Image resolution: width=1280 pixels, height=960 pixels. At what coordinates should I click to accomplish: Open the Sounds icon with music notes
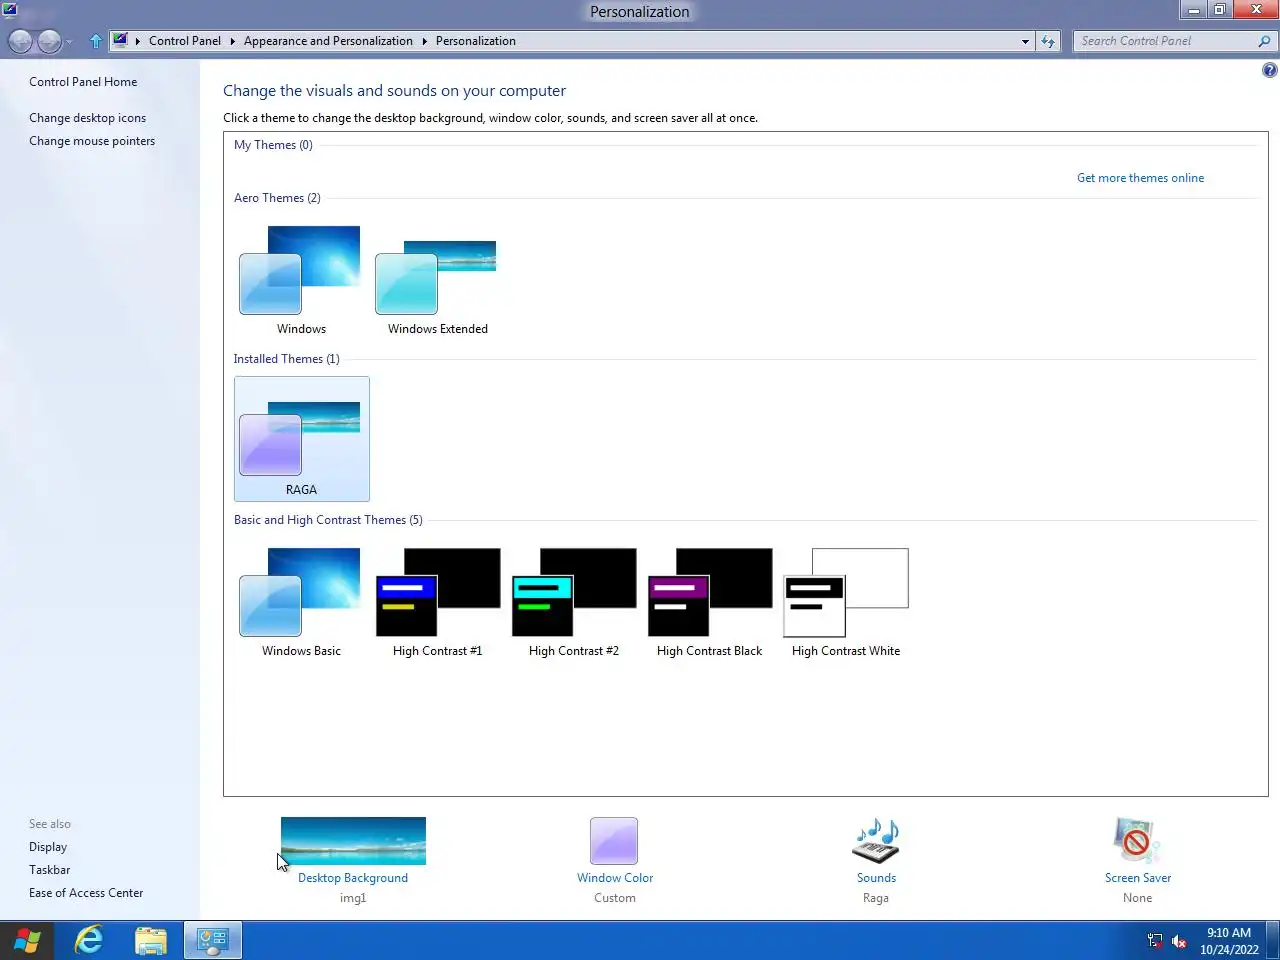(876, 841)
